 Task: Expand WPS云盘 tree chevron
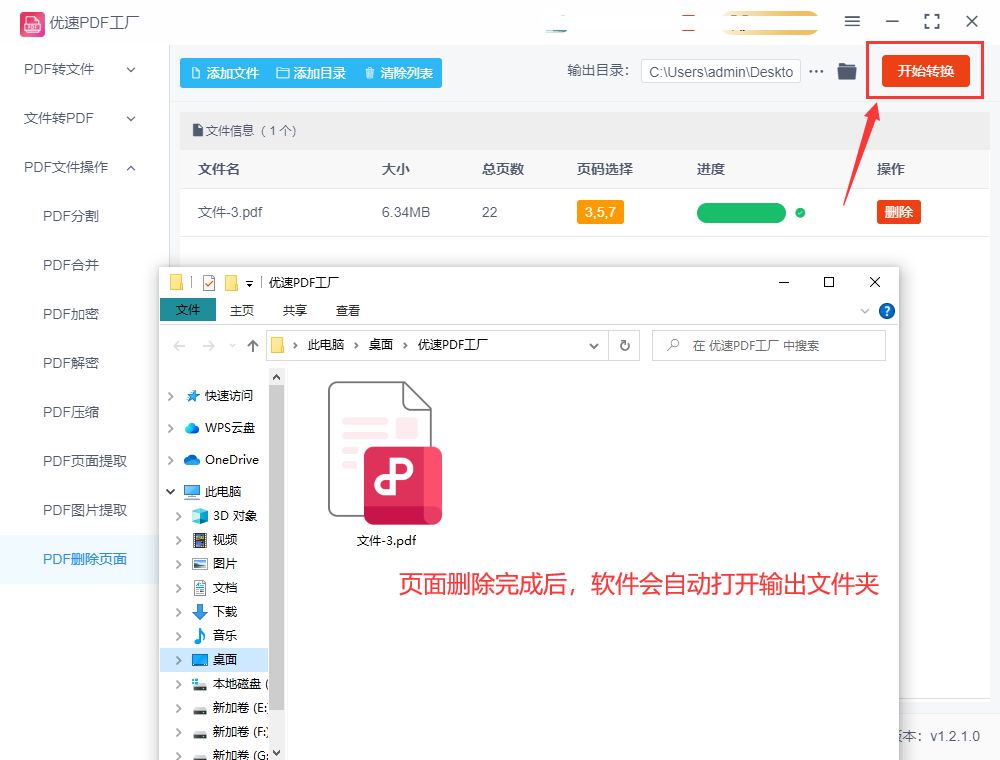[x=170, y=428]
